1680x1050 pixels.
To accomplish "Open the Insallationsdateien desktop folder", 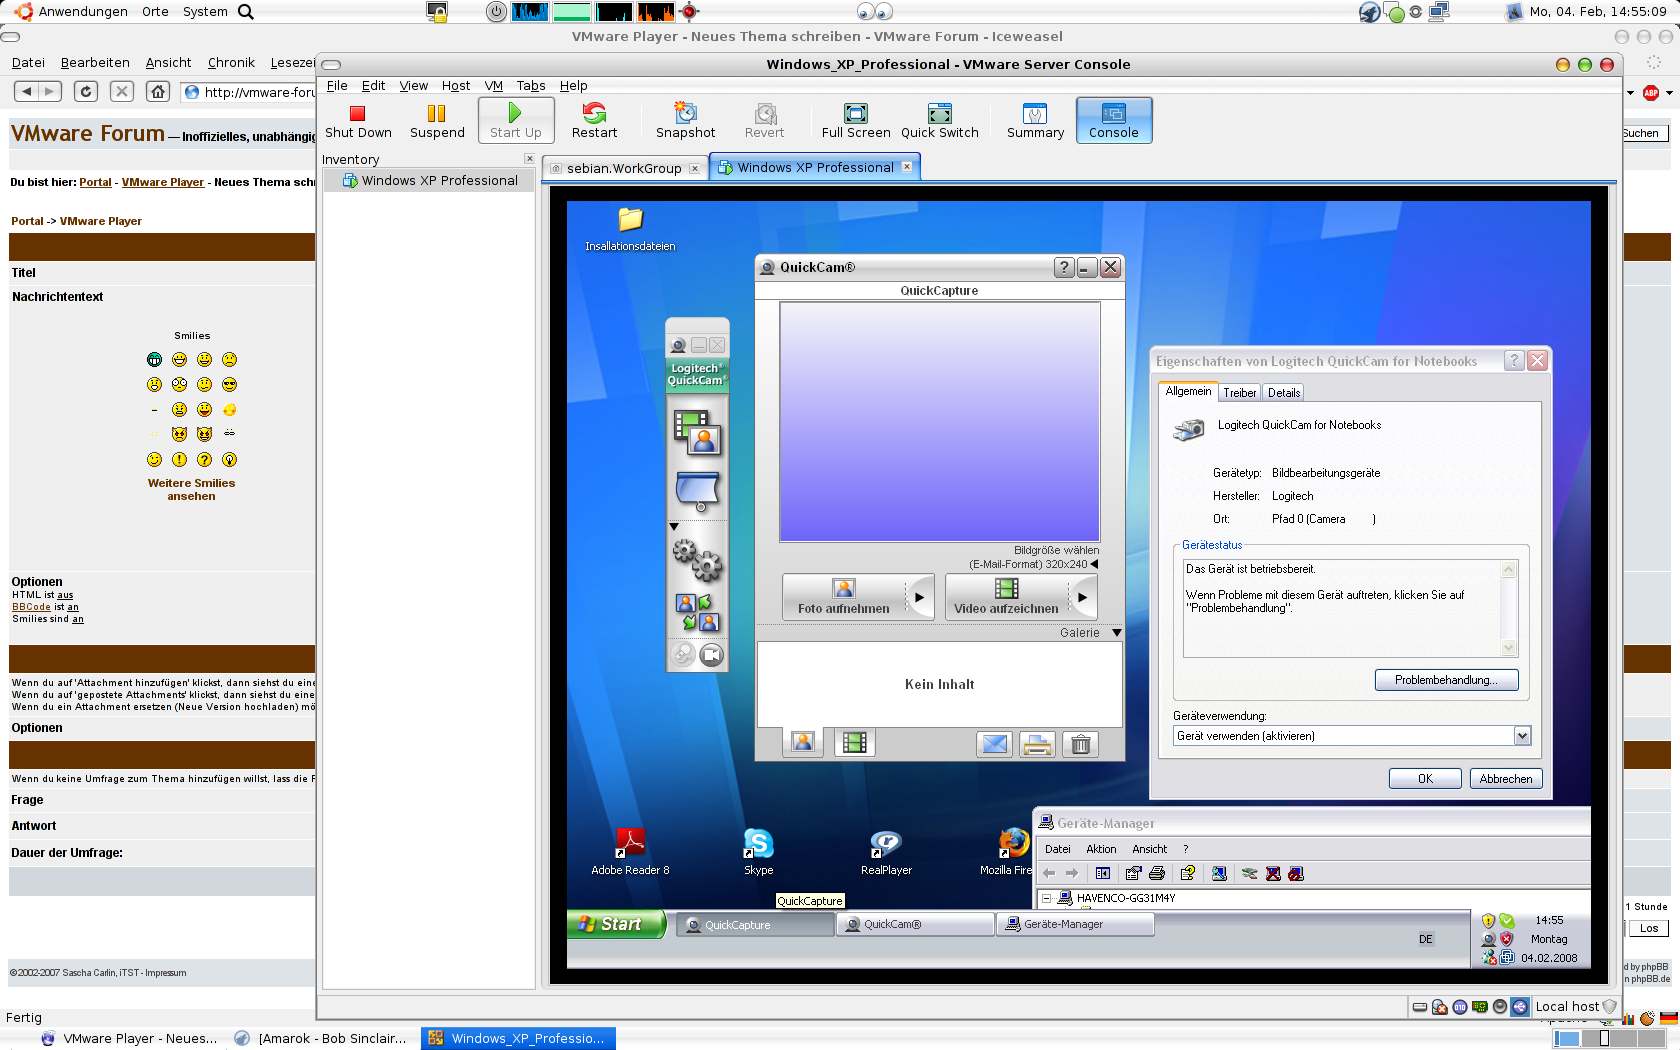I will tap(630, 229).
